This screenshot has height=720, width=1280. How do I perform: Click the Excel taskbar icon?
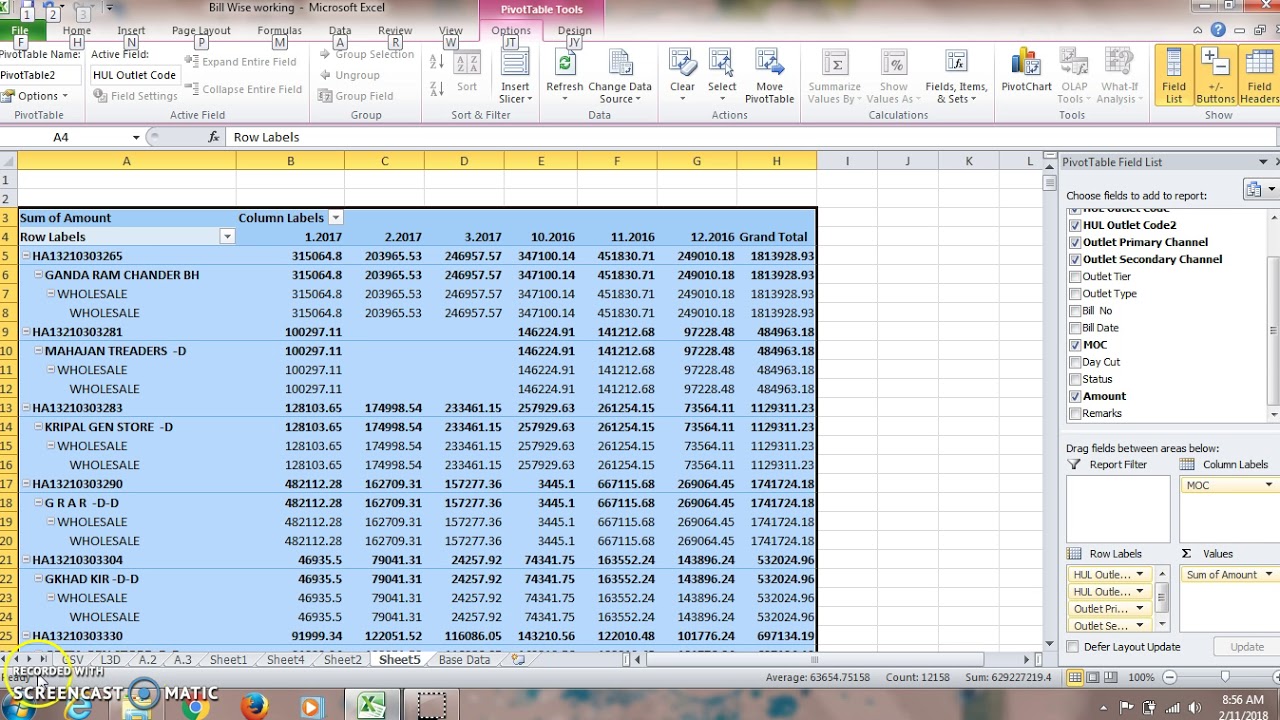tap(372, 706)
